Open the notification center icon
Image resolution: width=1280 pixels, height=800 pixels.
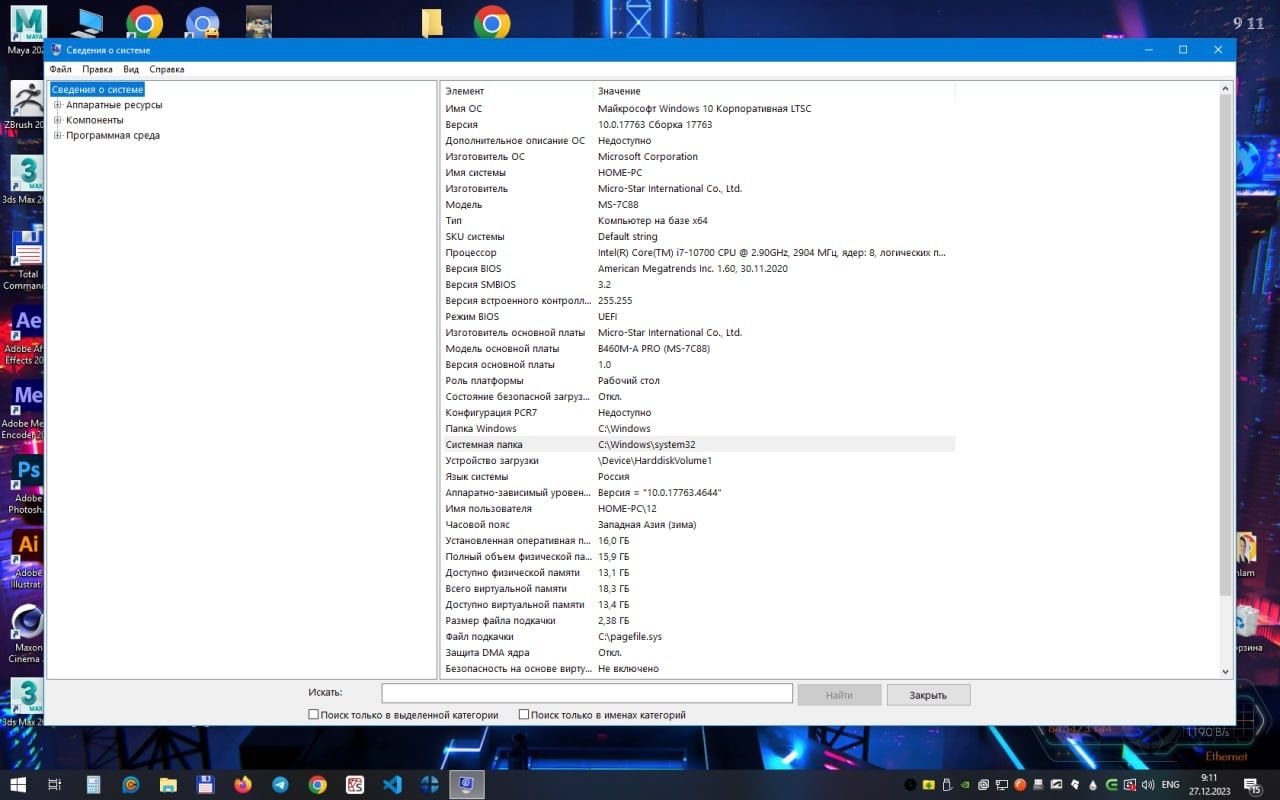click(1252, 785)
